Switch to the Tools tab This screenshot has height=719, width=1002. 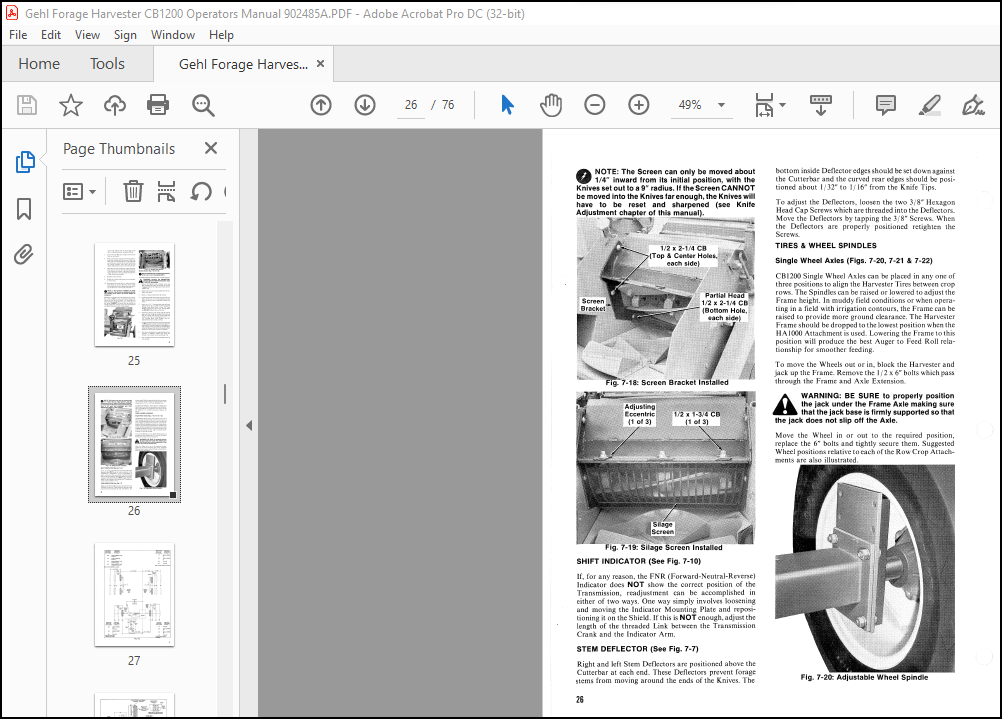pyautogui.click(x=107, y=64)
